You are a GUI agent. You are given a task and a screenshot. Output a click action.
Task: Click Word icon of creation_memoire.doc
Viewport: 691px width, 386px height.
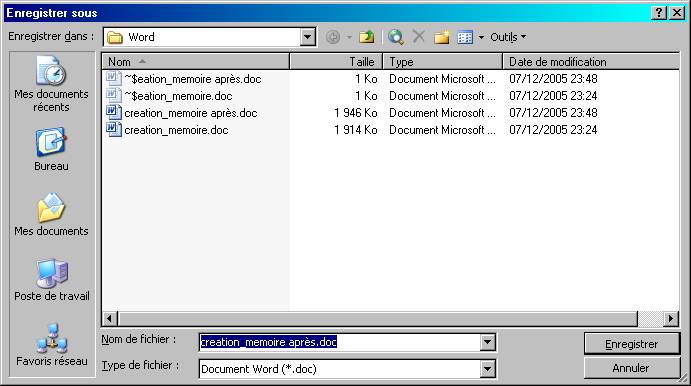[114, 130]
